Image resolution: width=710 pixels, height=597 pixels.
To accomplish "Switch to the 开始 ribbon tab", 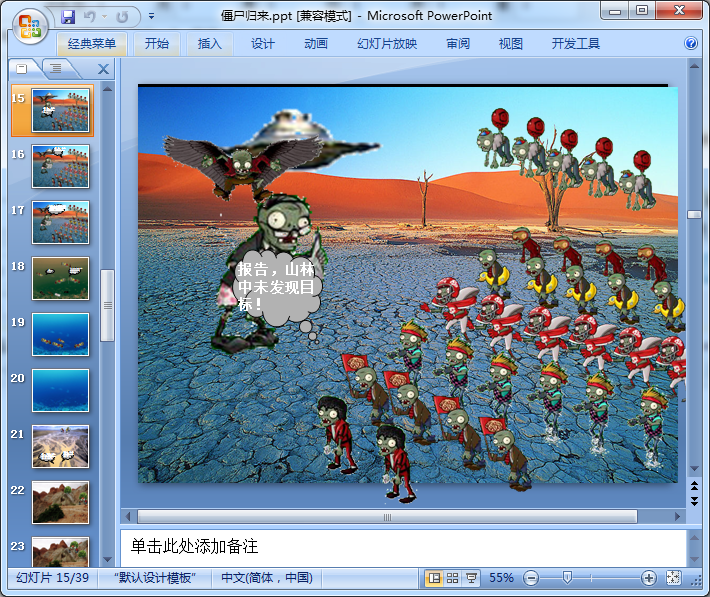I will pyautogui.click(x=157, y=43).
